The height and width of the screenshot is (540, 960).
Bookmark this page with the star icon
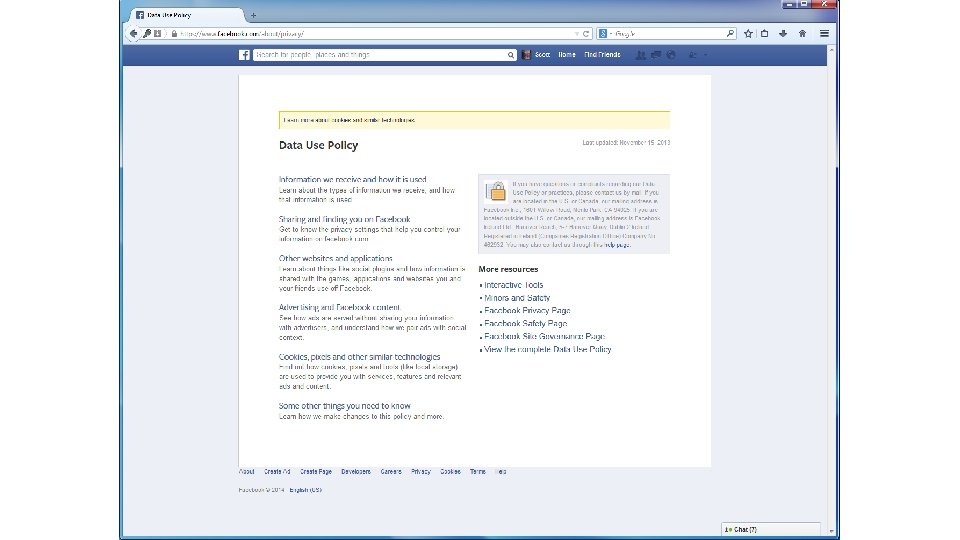[748, 34]
